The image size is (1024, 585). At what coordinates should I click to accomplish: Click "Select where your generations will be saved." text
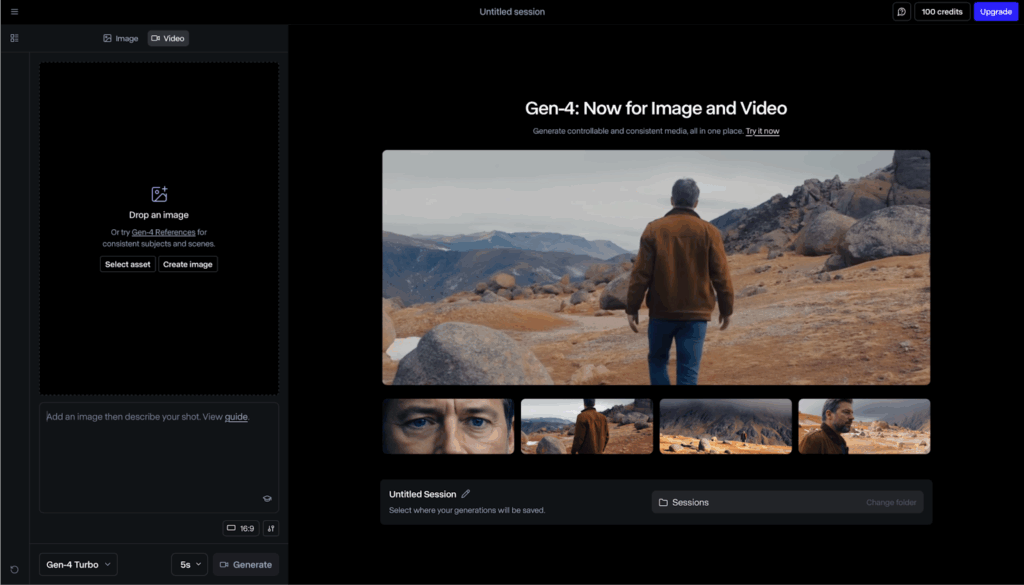(467, 511)
